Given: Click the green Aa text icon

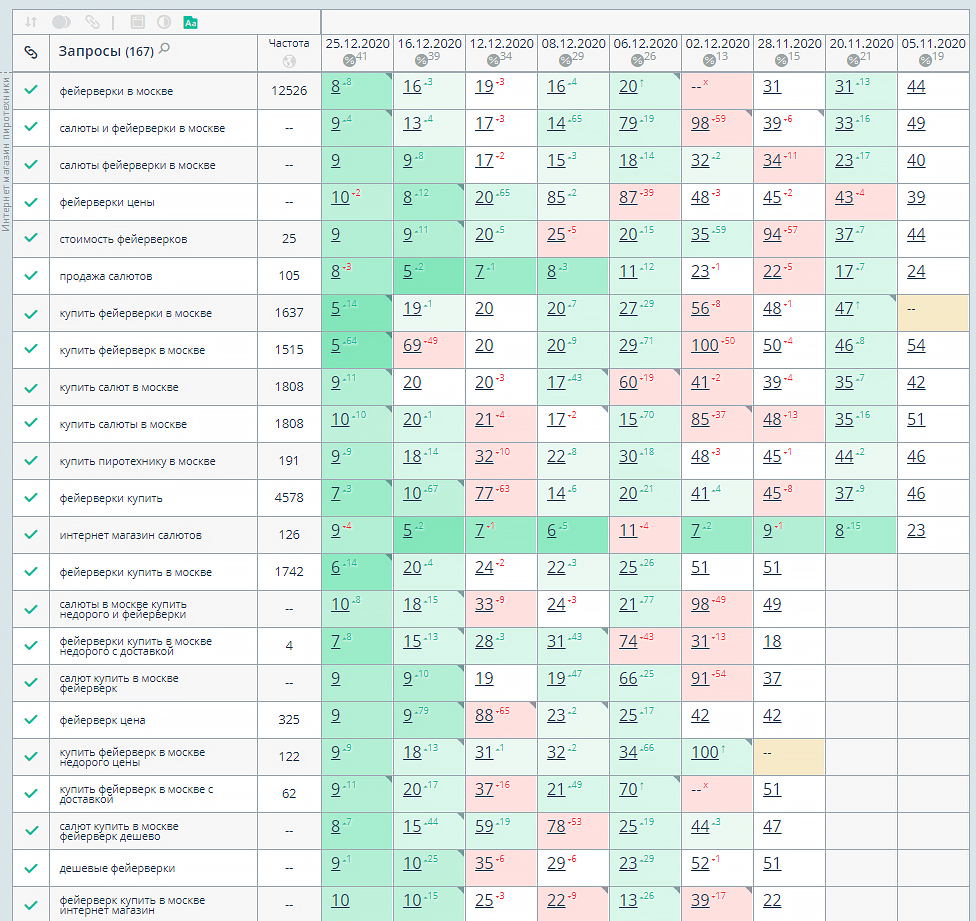Looking at the screenshot, I should 191,21.
